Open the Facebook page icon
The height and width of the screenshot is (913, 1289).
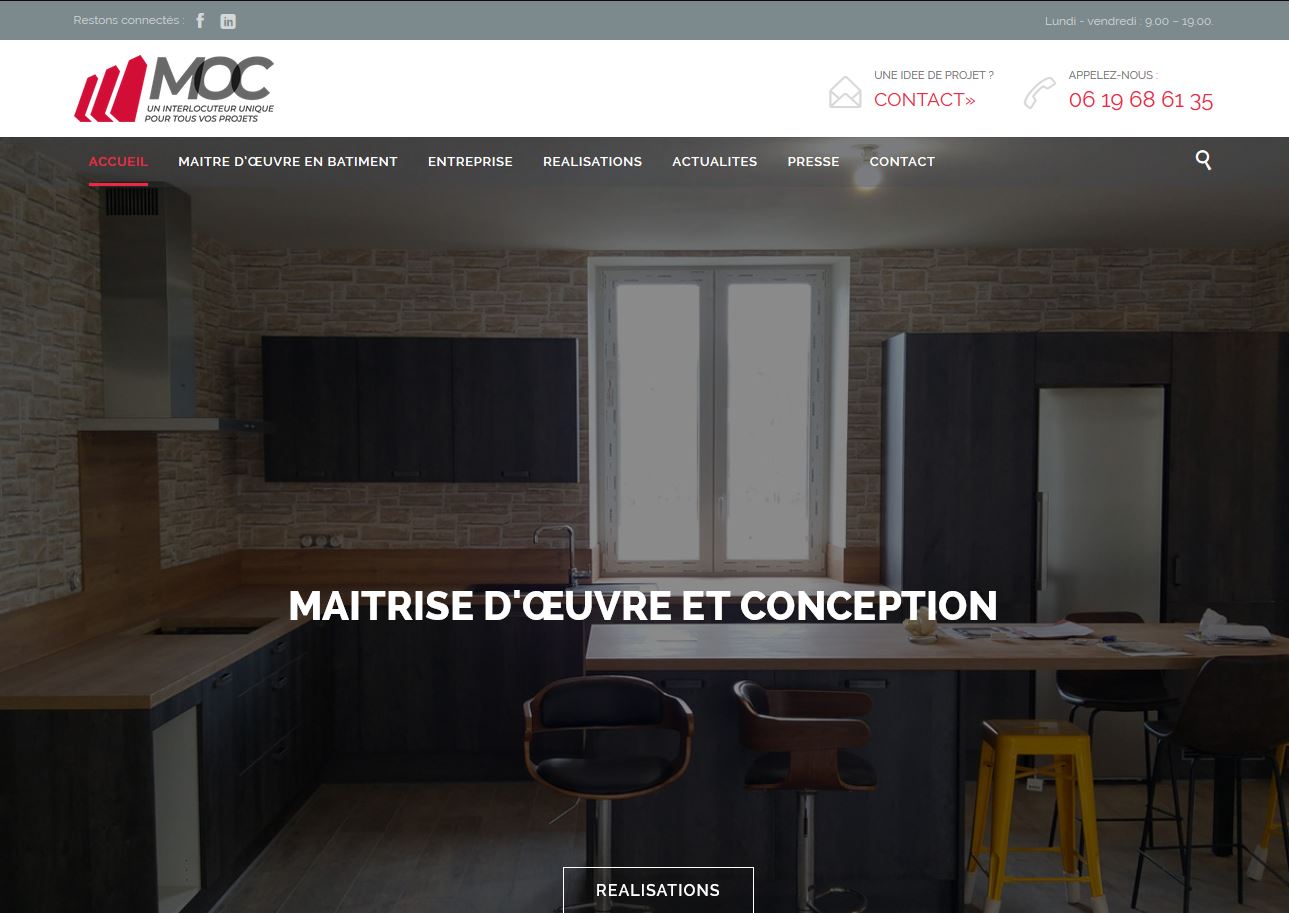coord(200,21)
